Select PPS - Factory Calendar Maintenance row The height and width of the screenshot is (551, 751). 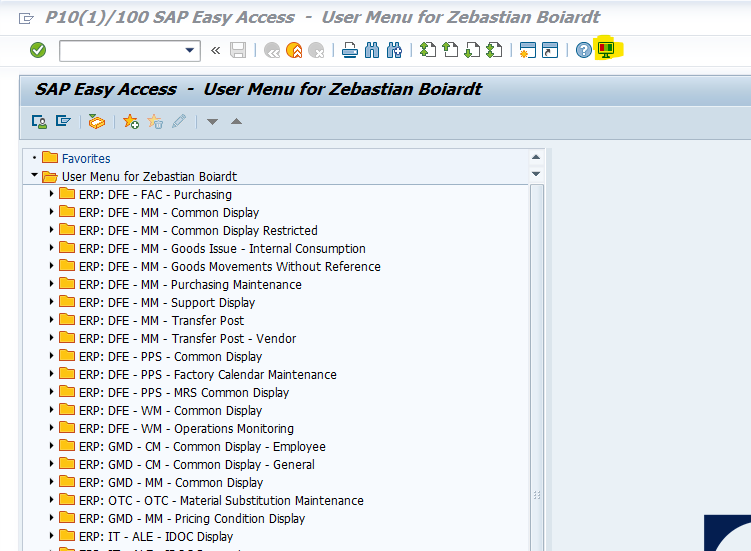pos(207,375)
